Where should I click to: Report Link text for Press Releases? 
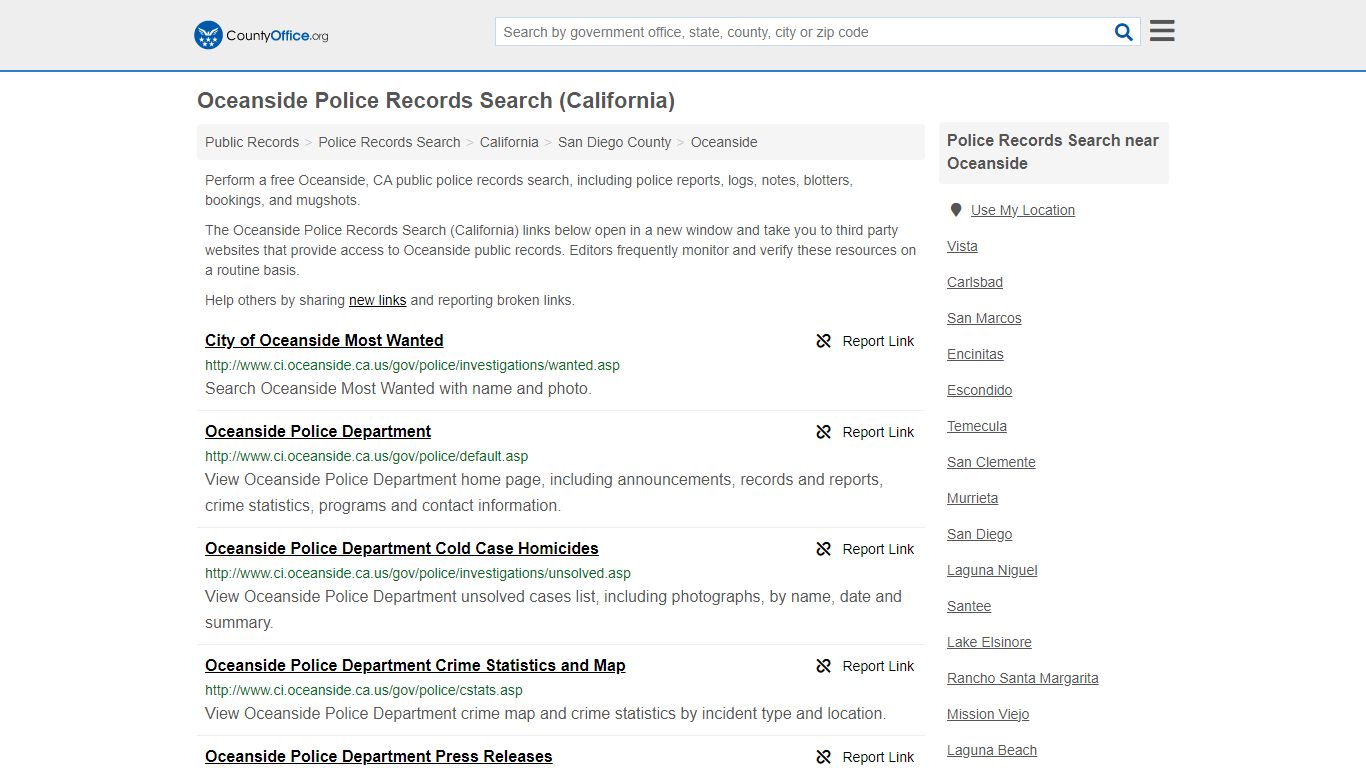(x=878, y=757)
